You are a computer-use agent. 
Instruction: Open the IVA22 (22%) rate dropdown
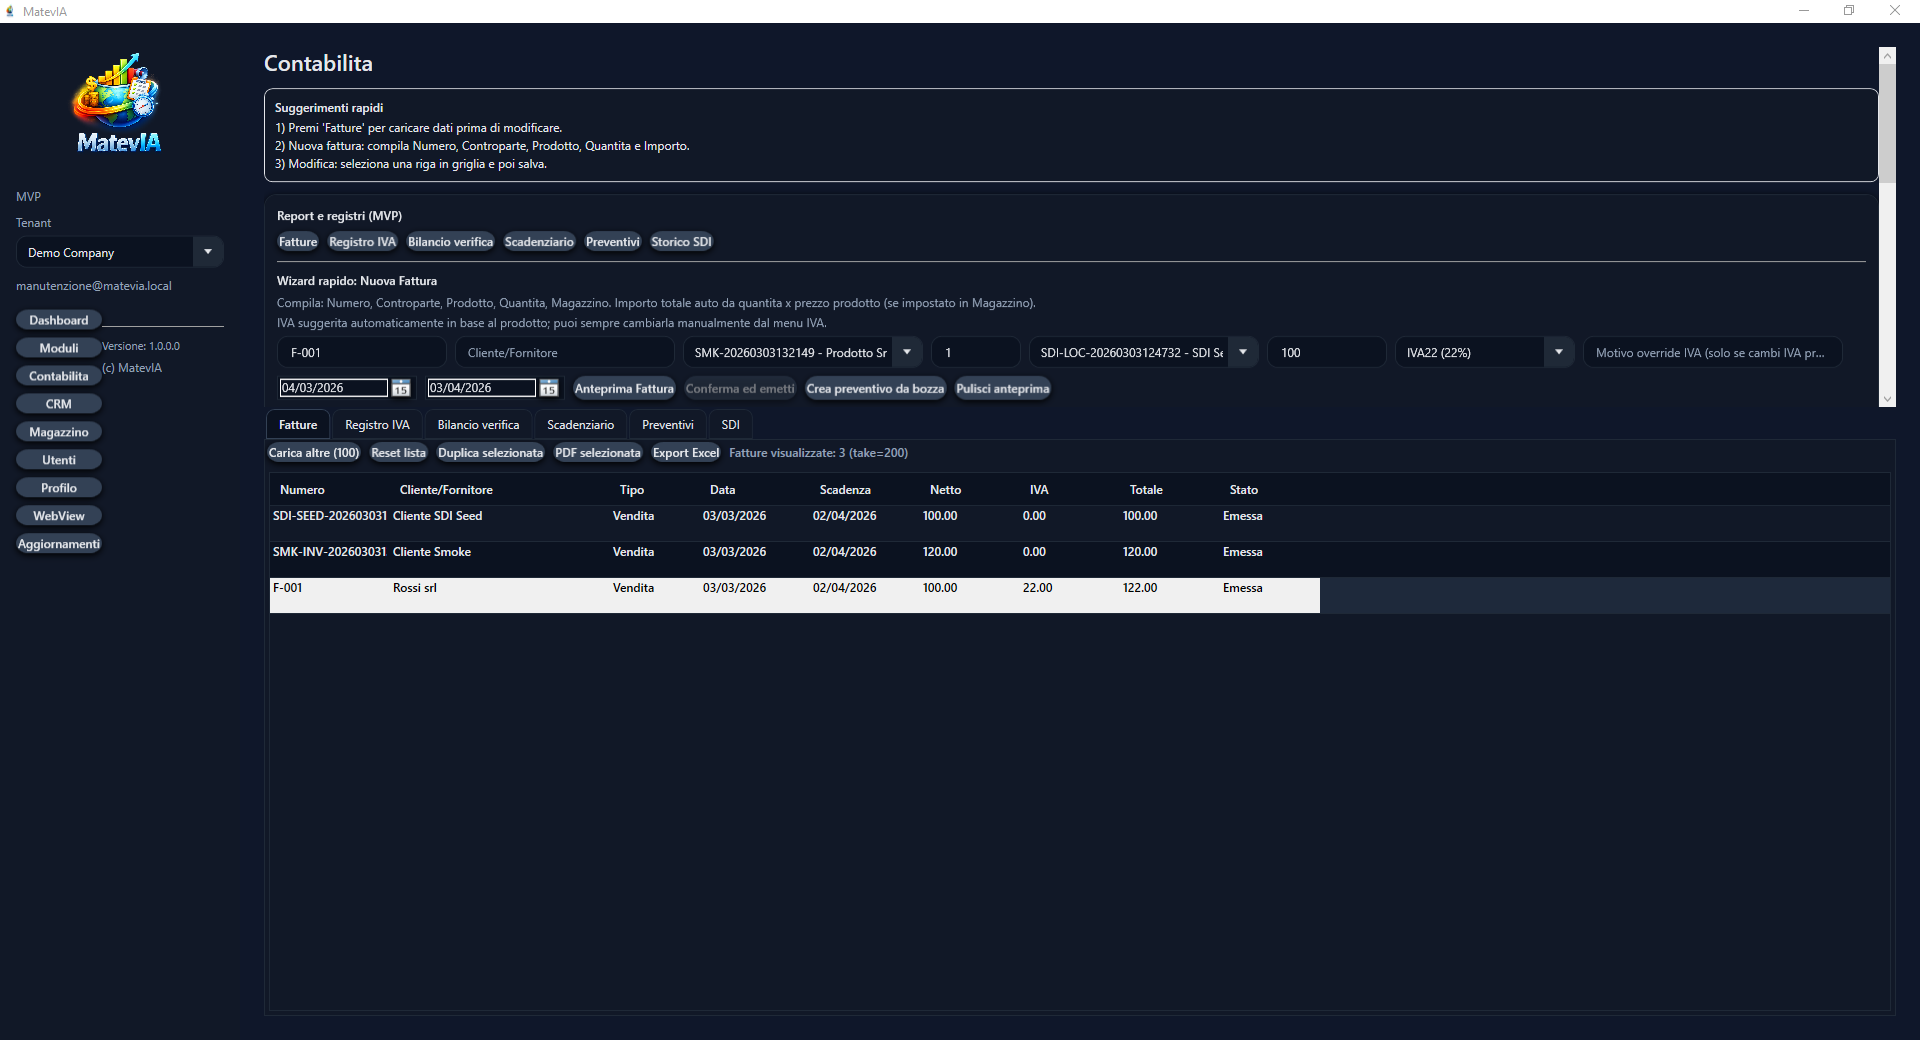pyautogui.click(x=1558, y=353)
